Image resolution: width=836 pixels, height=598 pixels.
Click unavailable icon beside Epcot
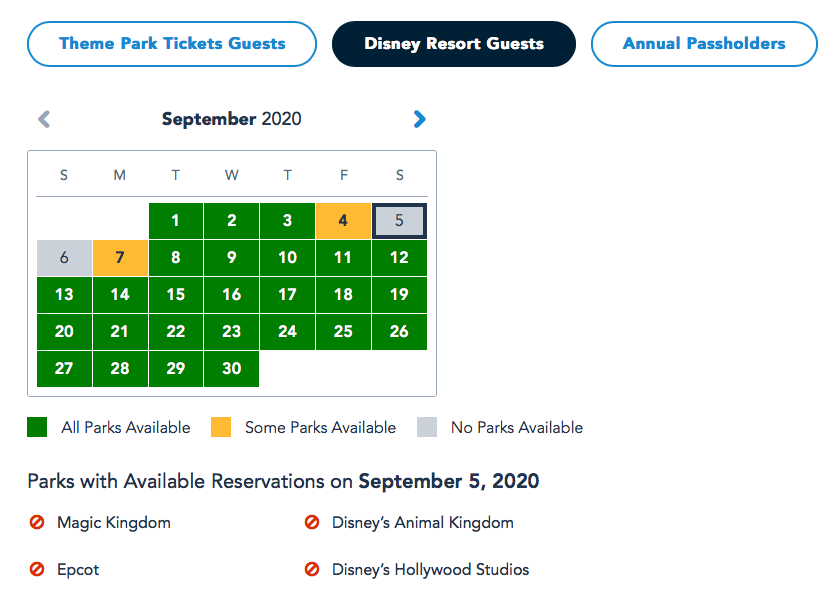tap(37, 569)
